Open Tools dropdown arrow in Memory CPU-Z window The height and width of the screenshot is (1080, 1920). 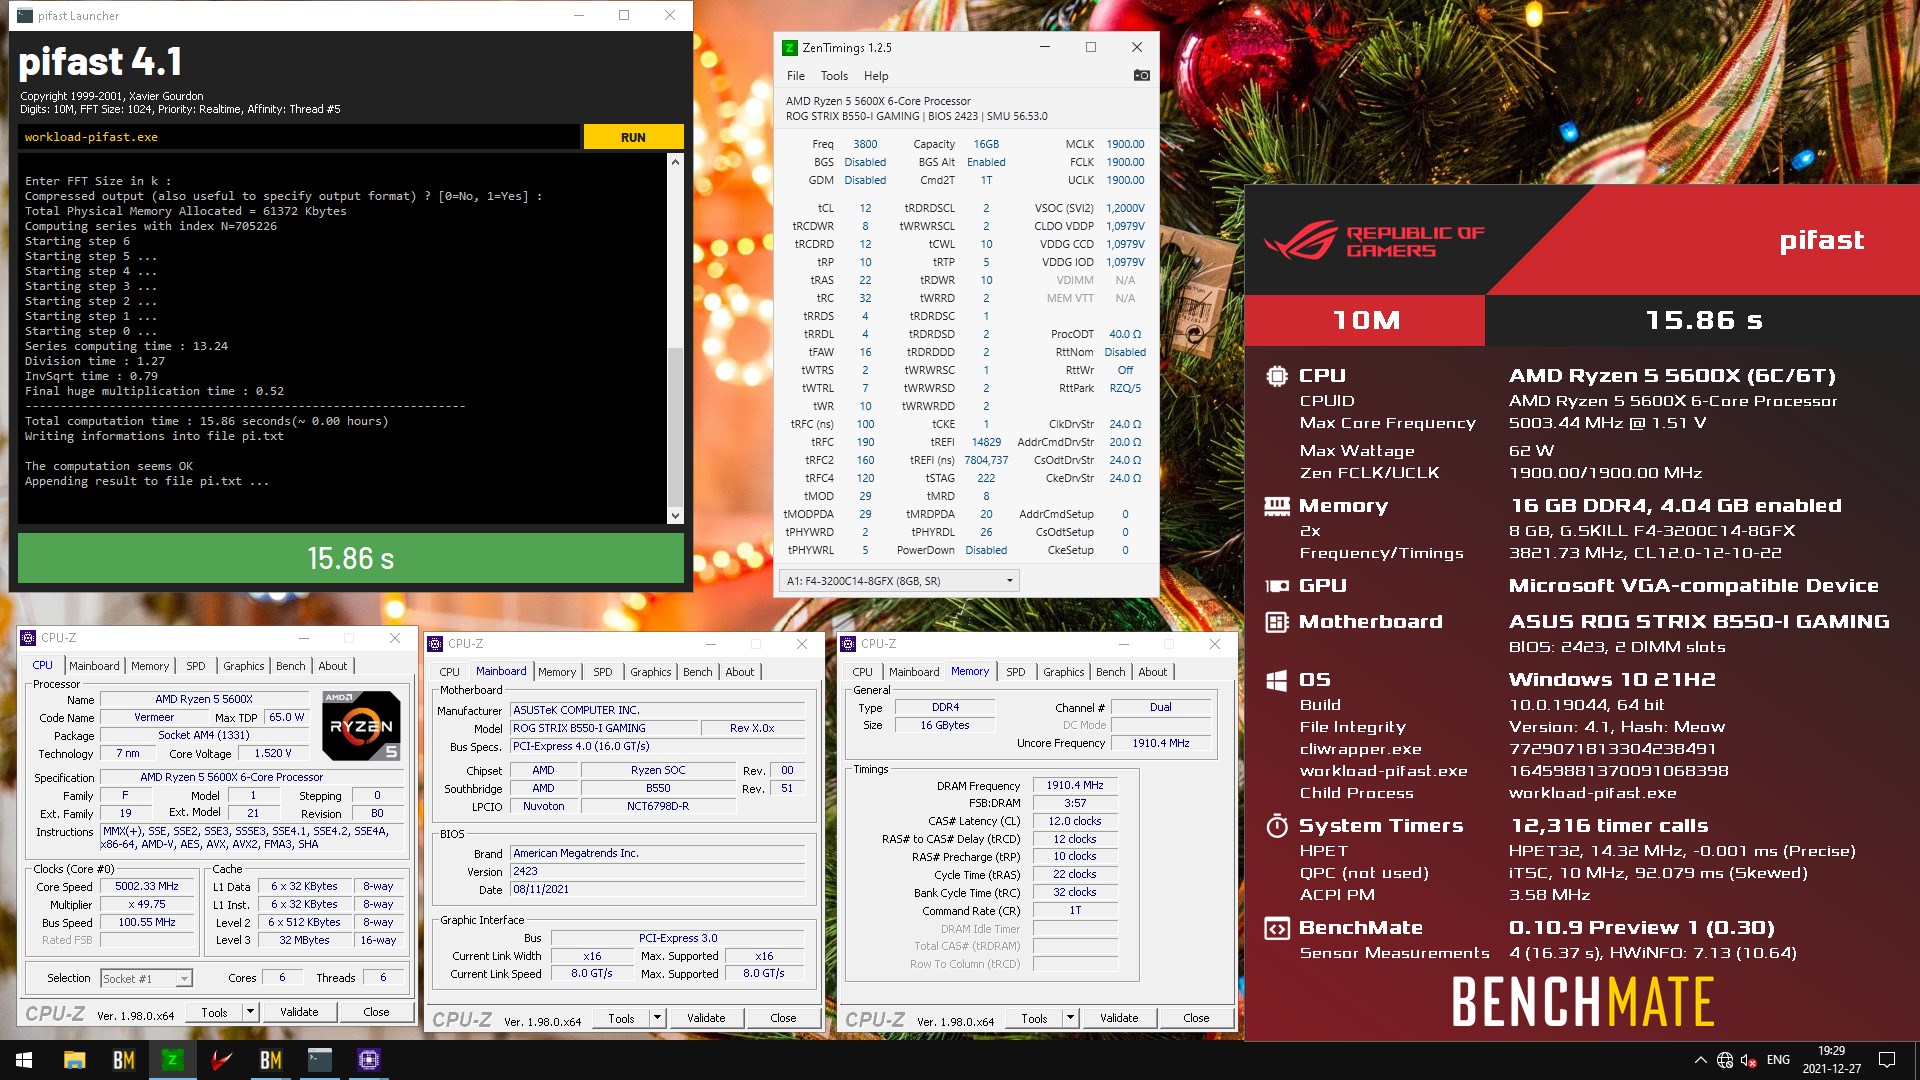[1070, 1018]
